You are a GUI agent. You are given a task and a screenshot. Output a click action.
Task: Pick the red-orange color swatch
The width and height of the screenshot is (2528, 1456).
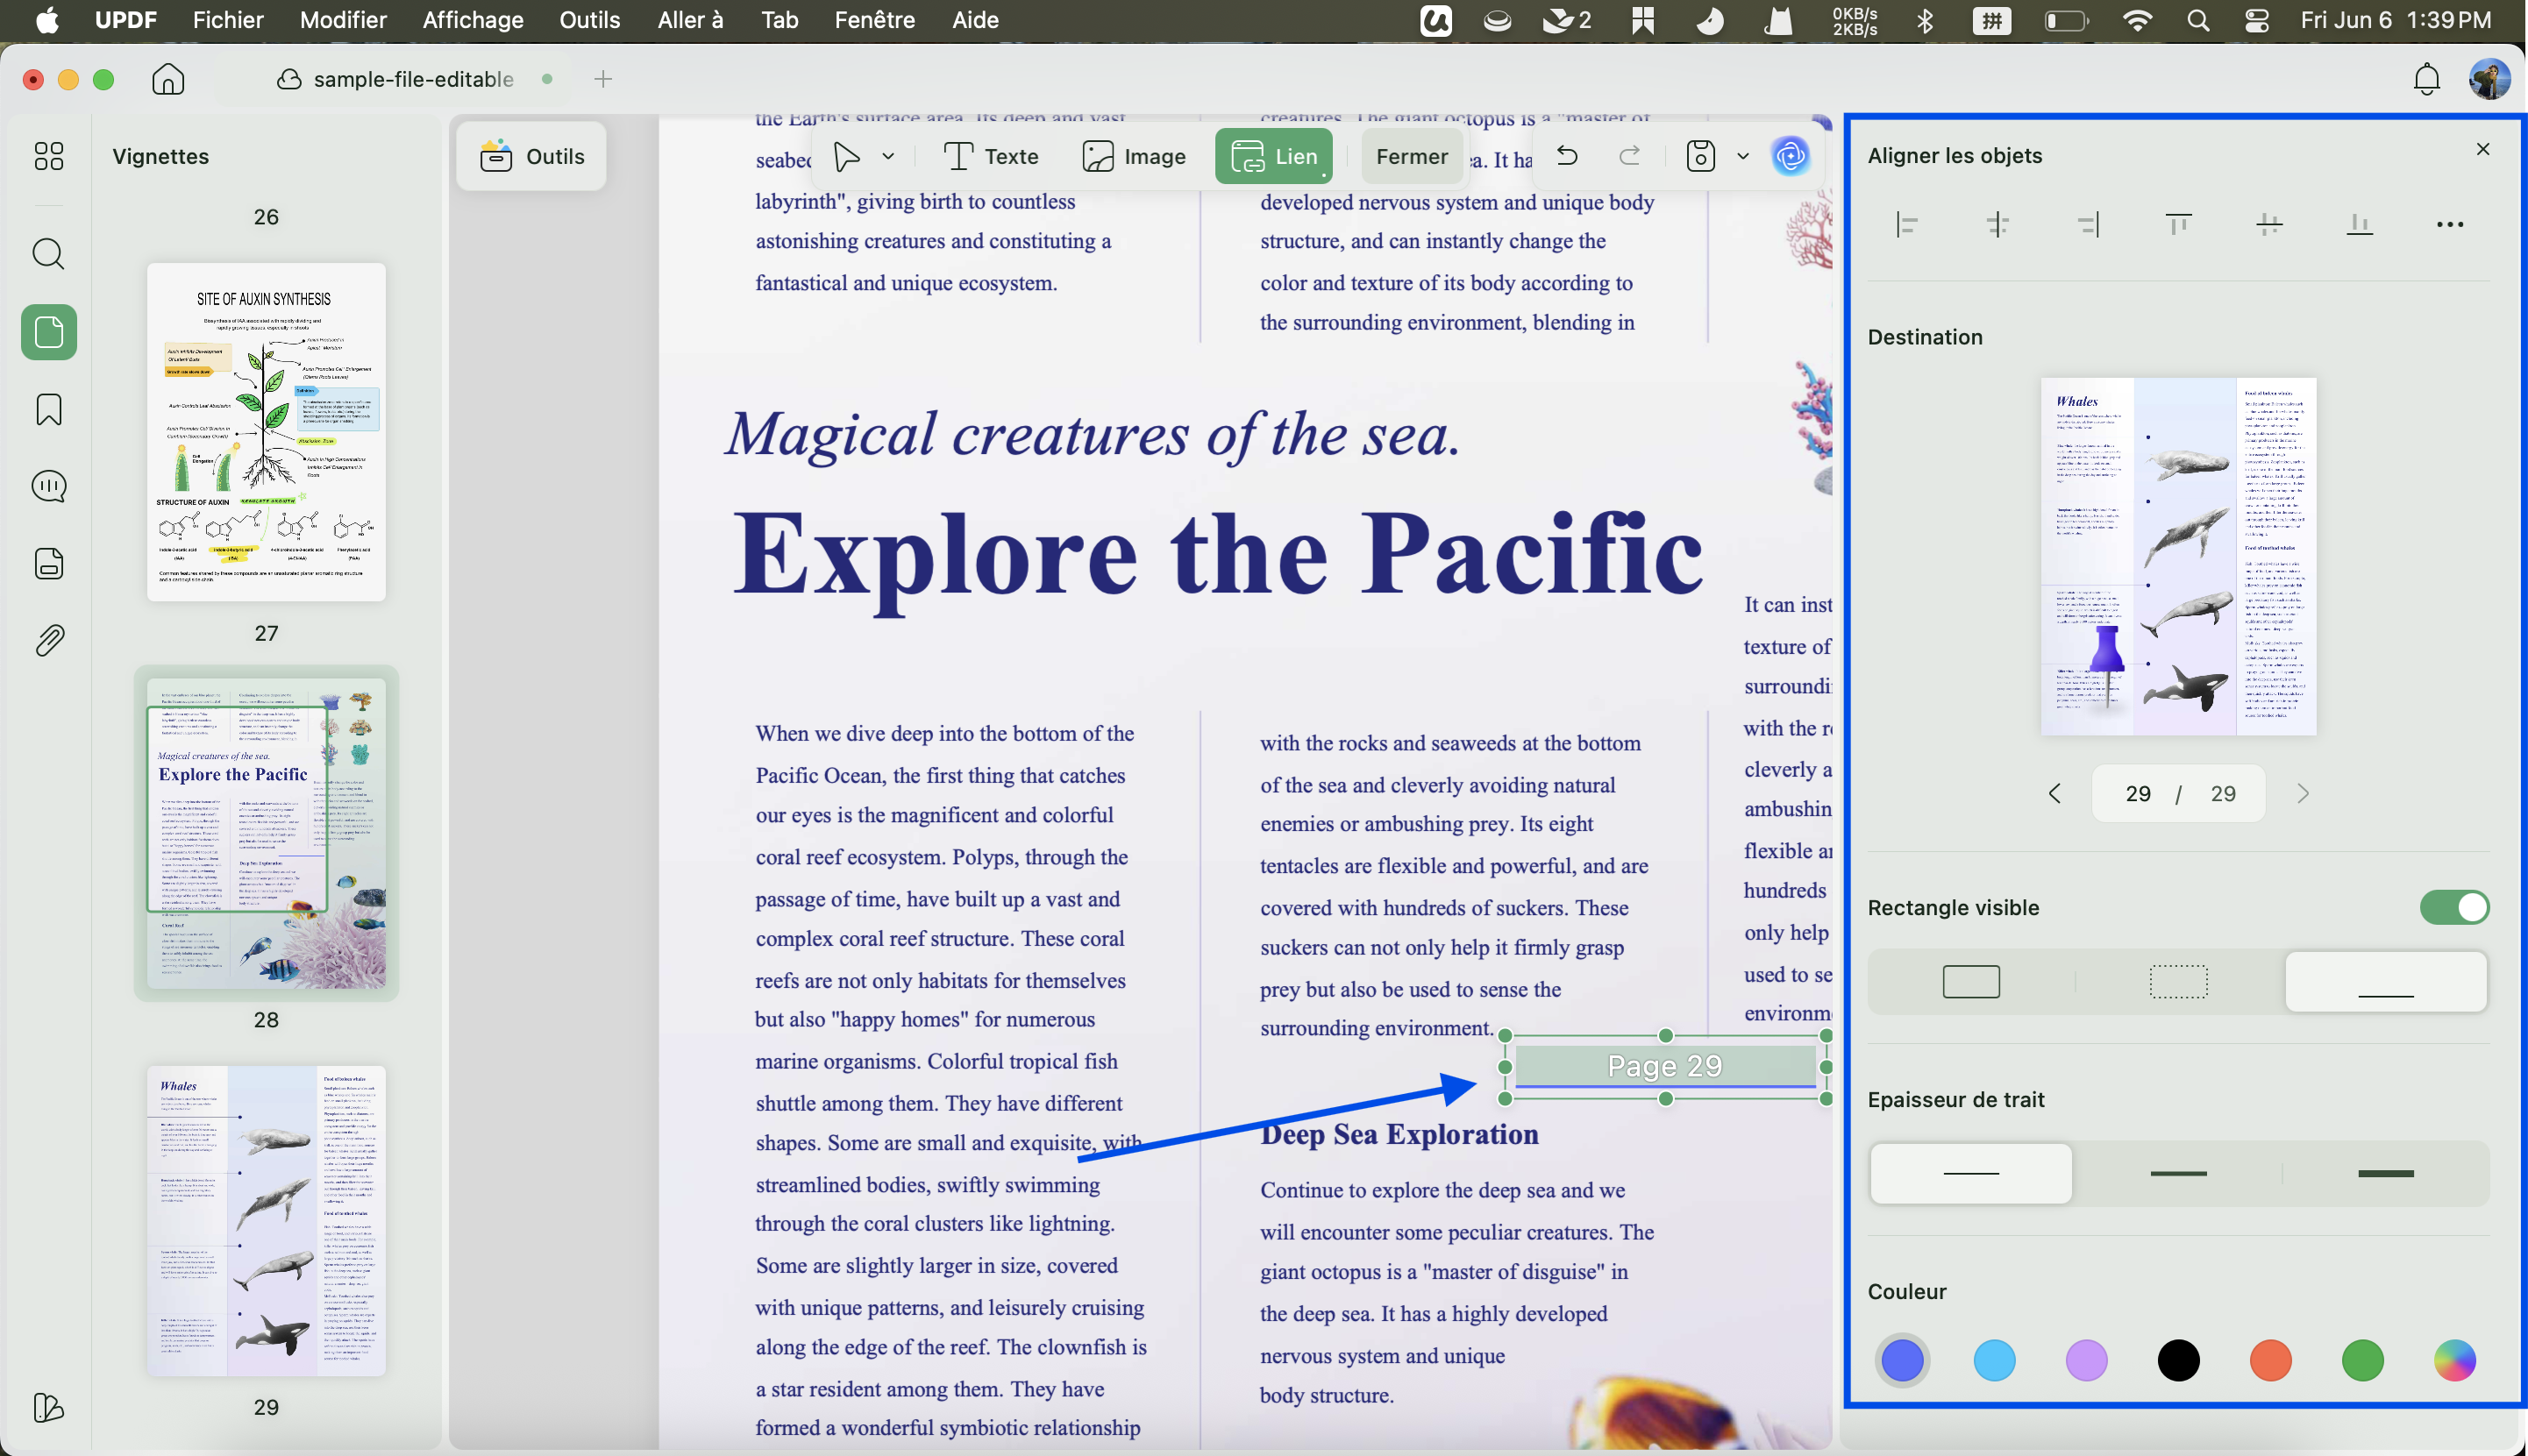click(2270, 1361)
